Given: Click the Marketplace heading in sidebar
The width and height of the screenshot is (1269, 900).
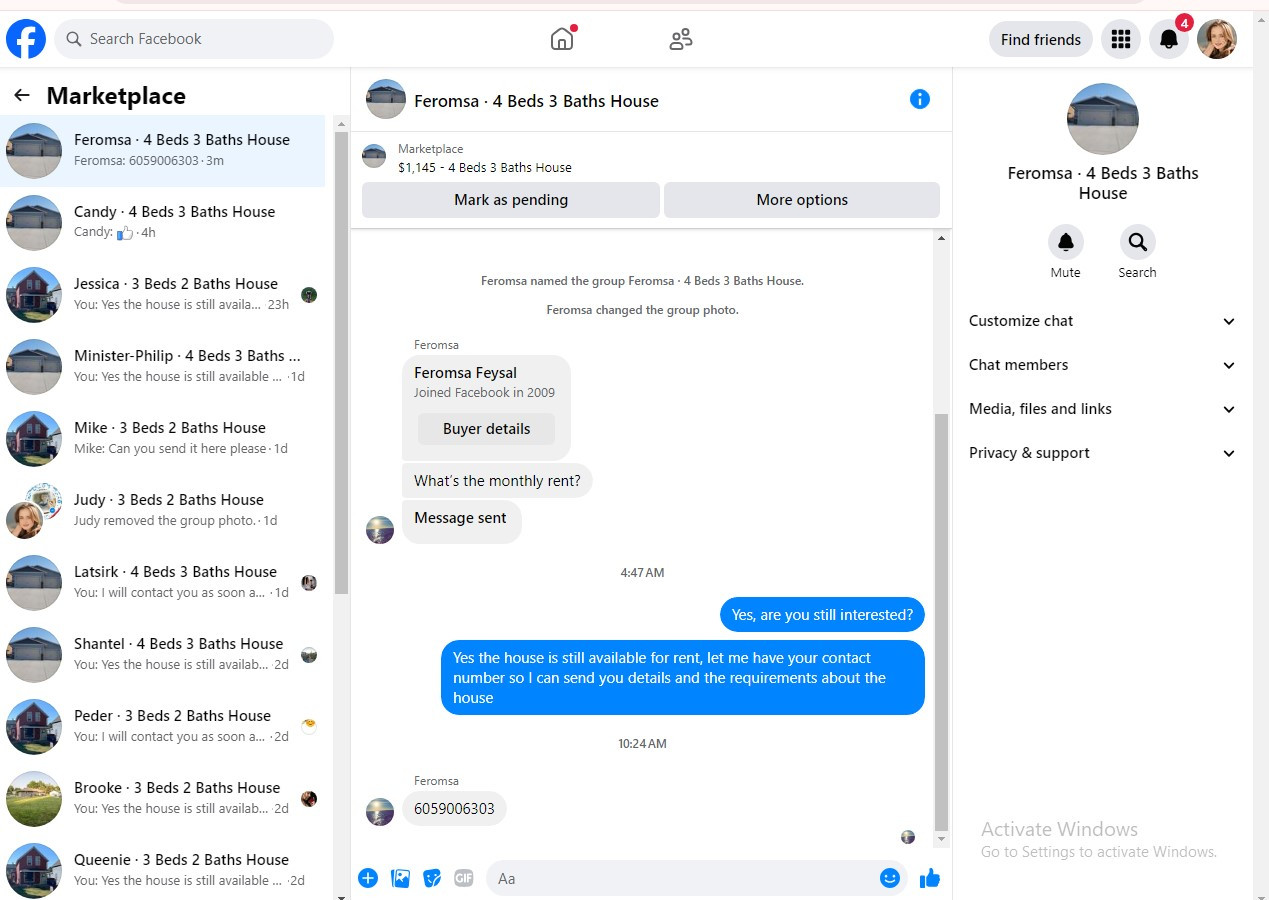Looking at the screenshot, I should pos(116,96).
